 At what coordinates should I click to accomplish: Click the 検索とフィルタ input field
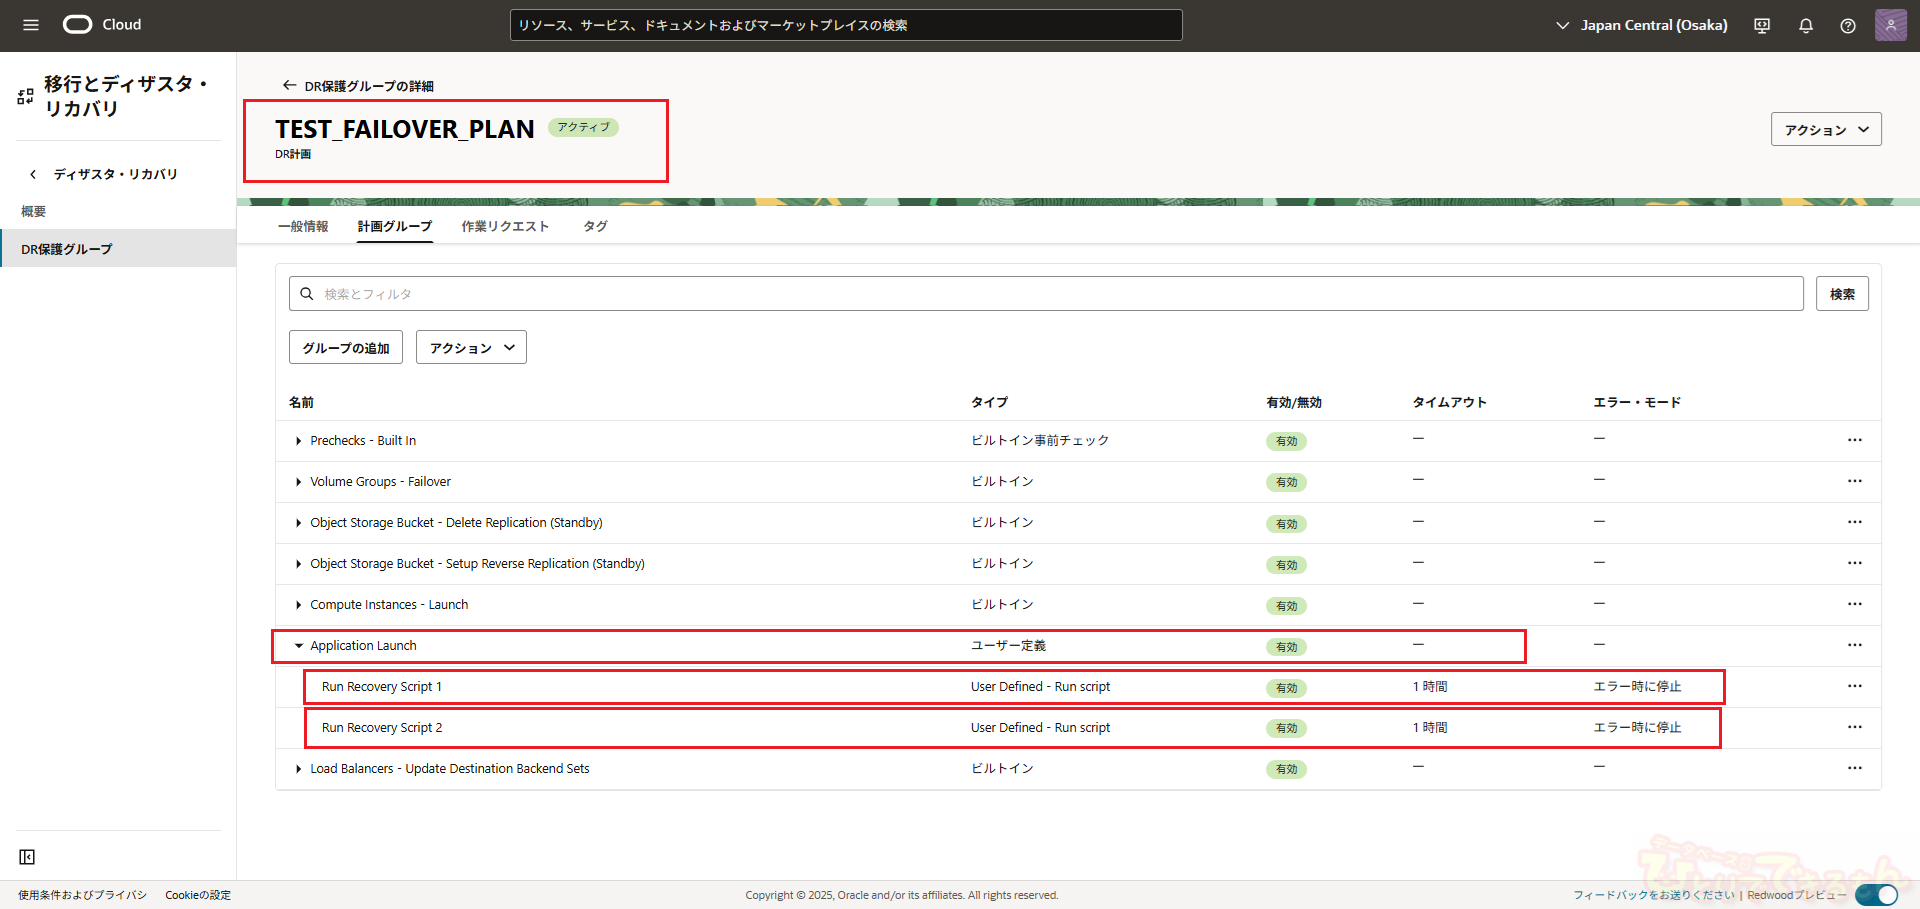[1050, 294]
